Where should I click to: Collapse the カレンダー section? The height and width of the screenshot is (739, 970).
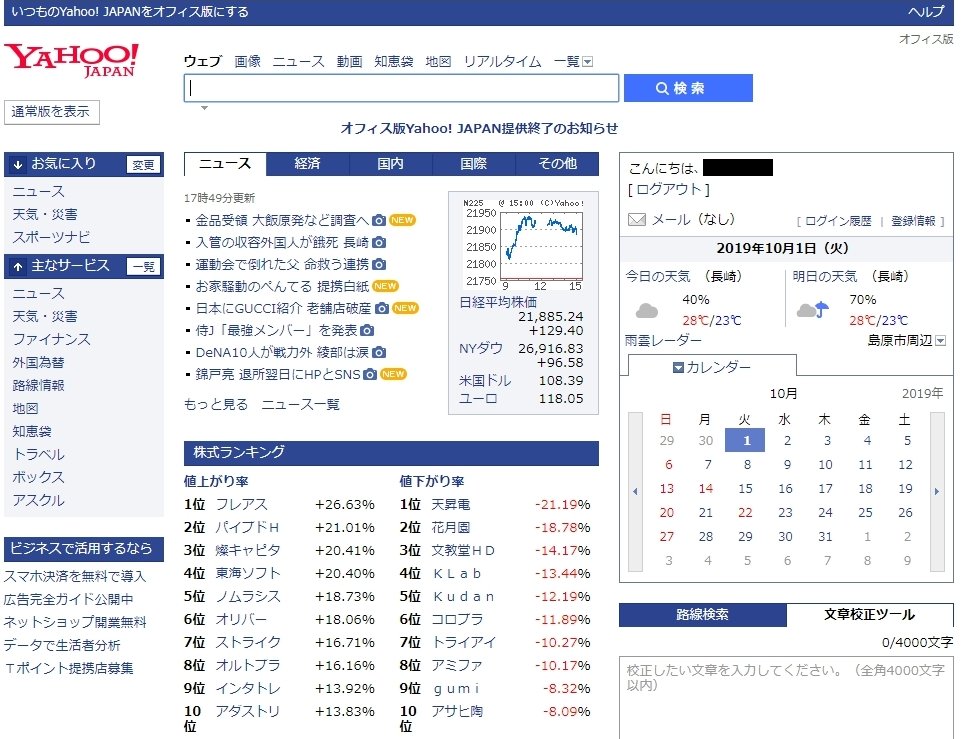[x=711, y=367]
